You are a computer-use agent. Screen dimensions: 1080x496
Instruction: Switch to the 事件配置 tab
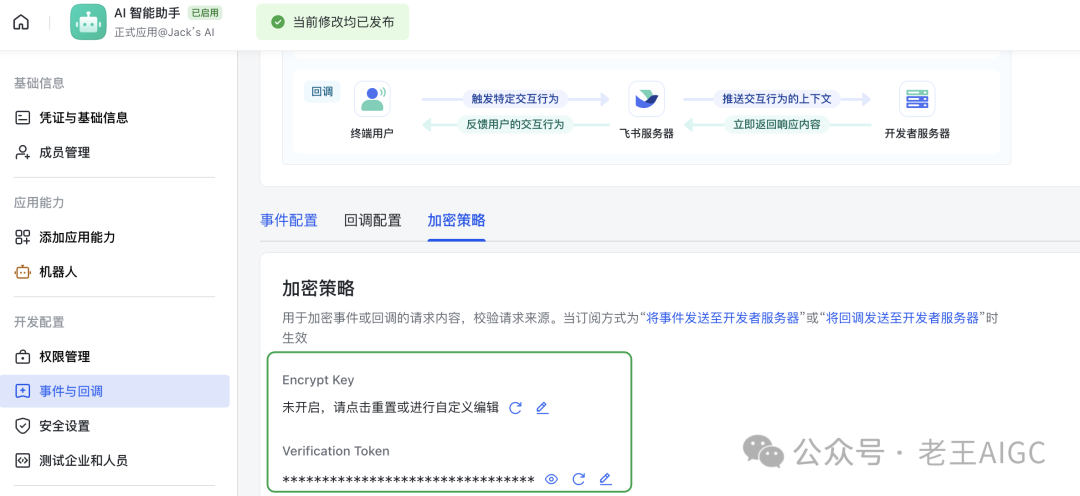tap(289, 220)
